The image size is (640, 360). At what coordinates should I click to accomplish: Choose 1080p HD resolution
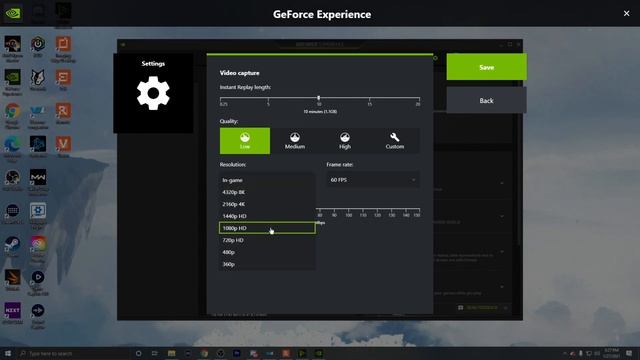[x=267, y=228]
